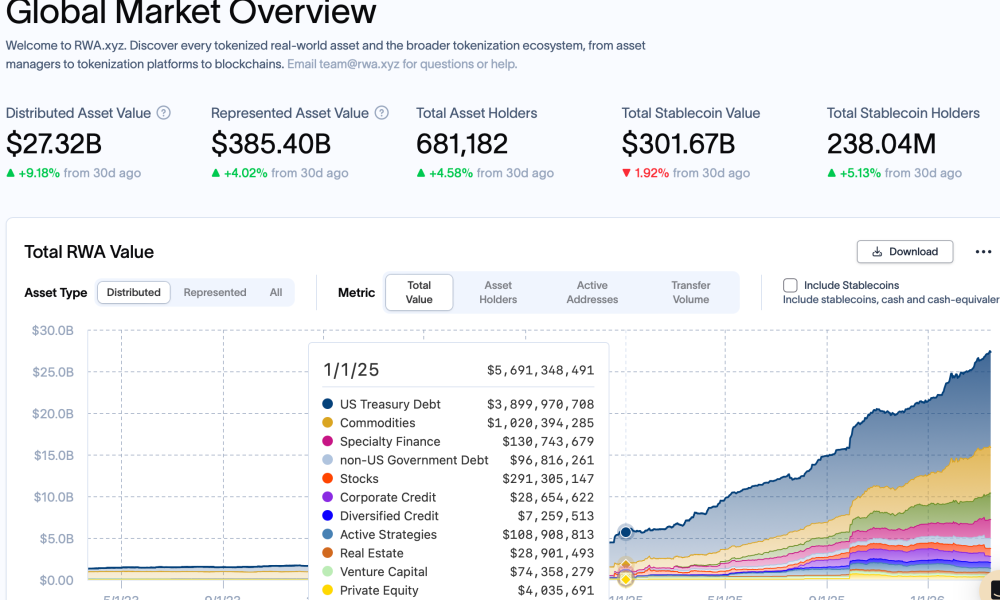This screenshot has width=1000, height=600.
Task: Select the Active Addresses metric tab
Action: pos(592,292)
